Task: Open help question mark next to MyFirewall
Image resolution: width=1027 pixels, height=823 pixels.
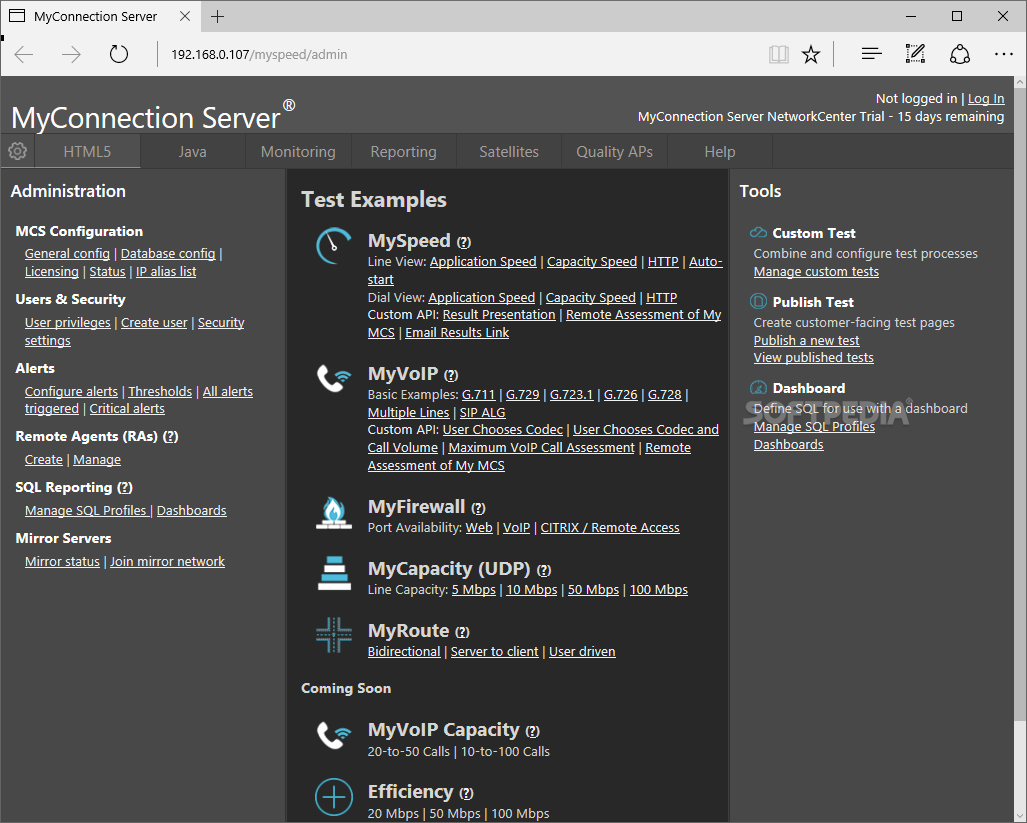Action: pos(478,508)
